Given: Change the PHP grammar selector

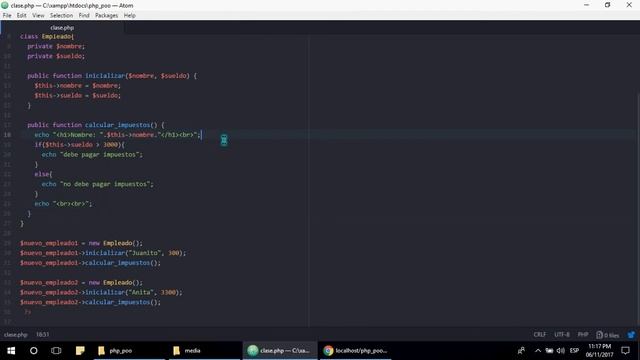Looking at the screenshot, I should coord(583,335).
